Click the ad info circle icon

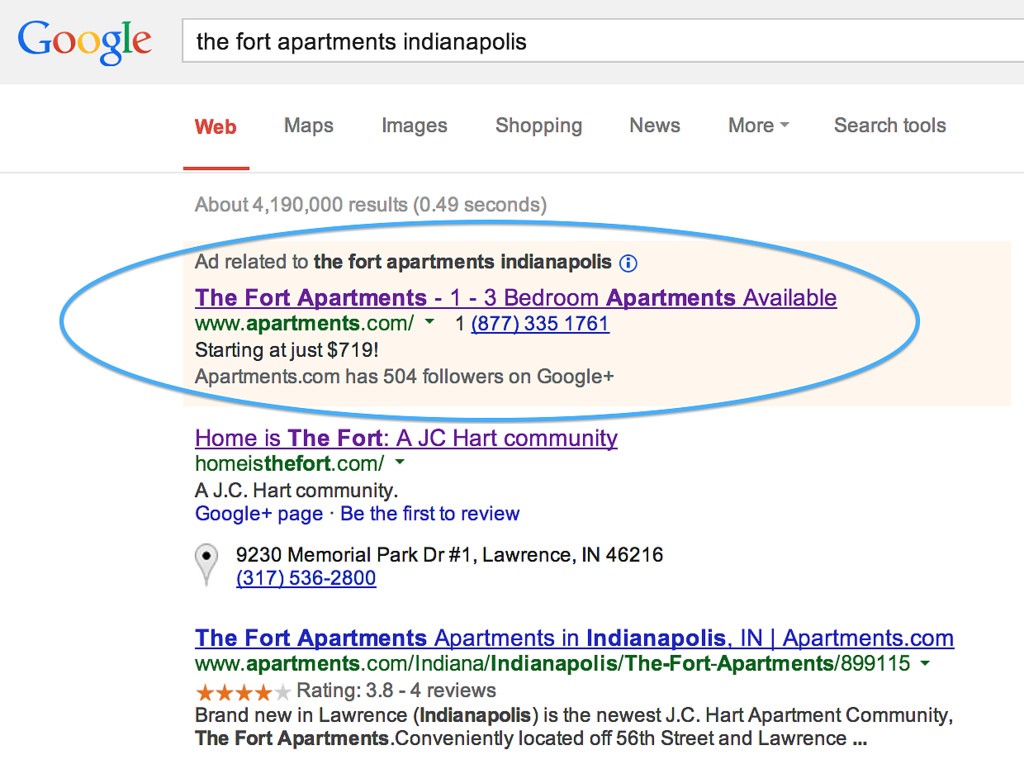point(628,263)
